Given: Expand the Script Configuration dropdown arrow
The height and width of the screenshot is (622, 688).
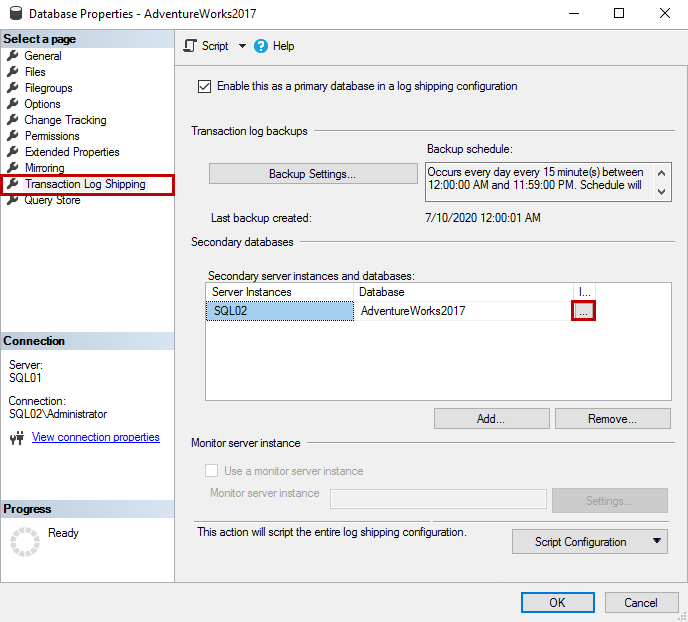Looking at the screenshot, I should click(657, 541).
